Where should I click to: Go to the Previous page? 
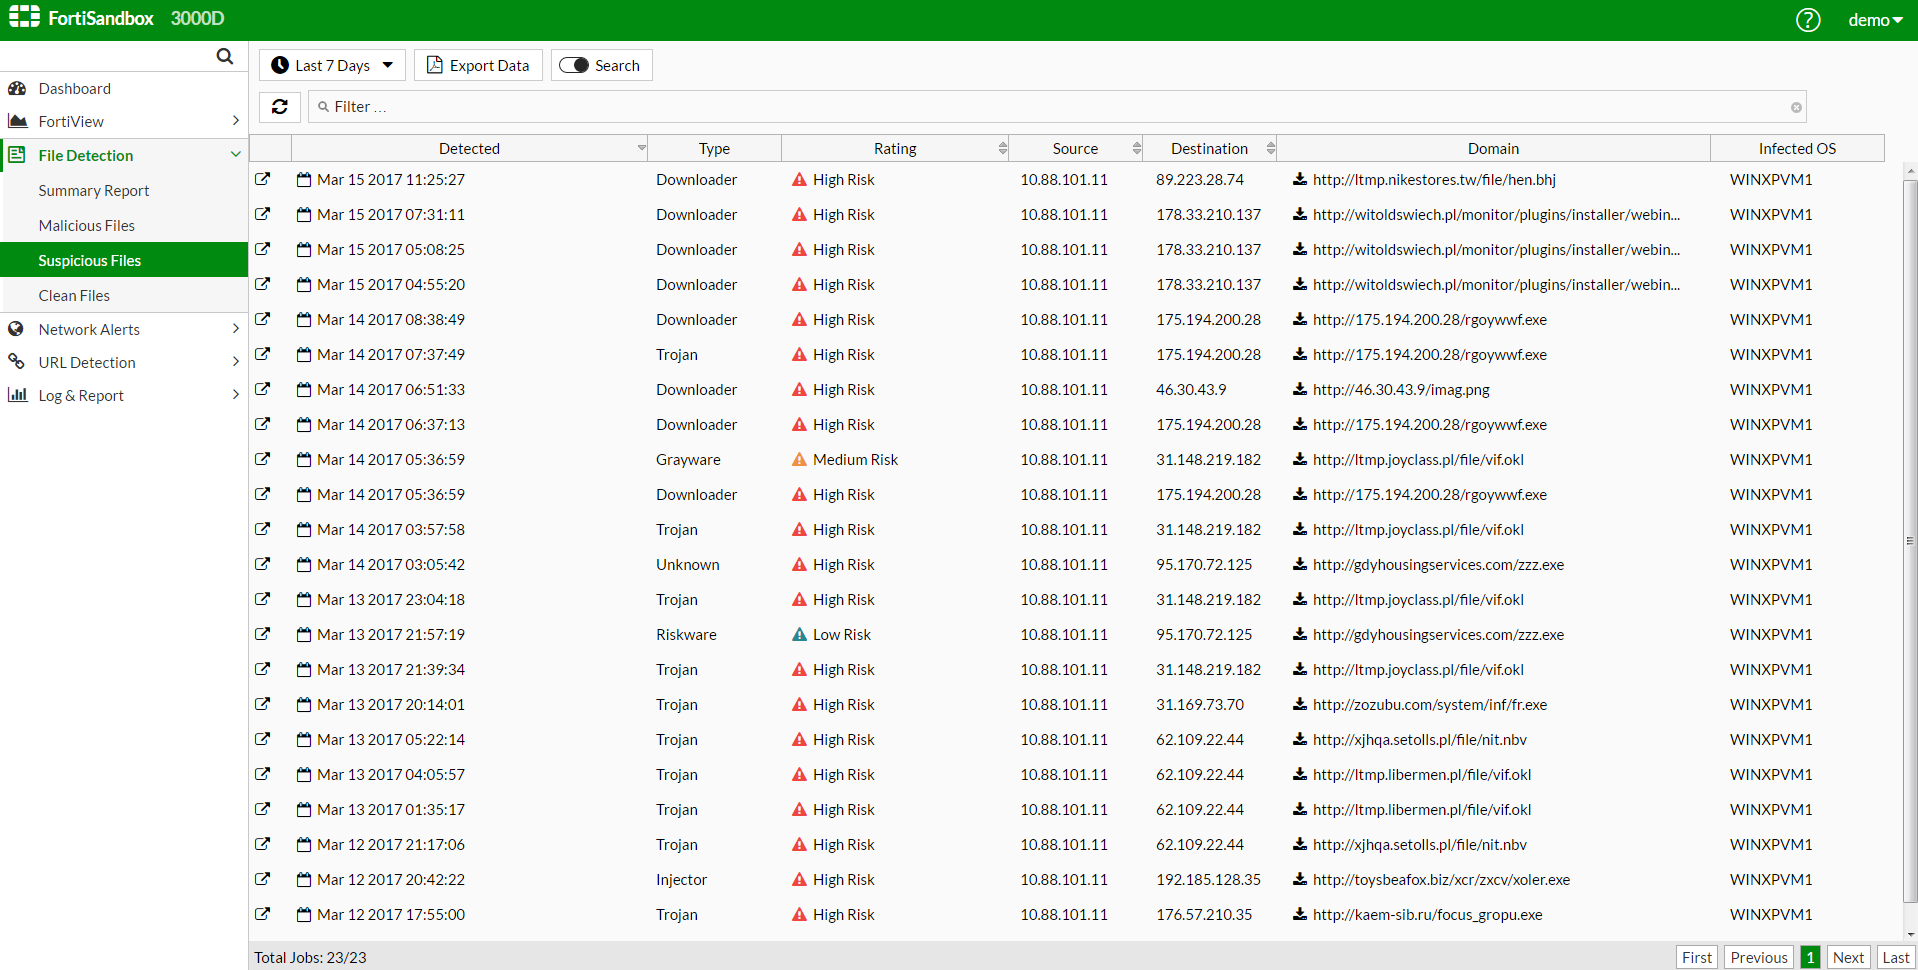point(1759,957)
